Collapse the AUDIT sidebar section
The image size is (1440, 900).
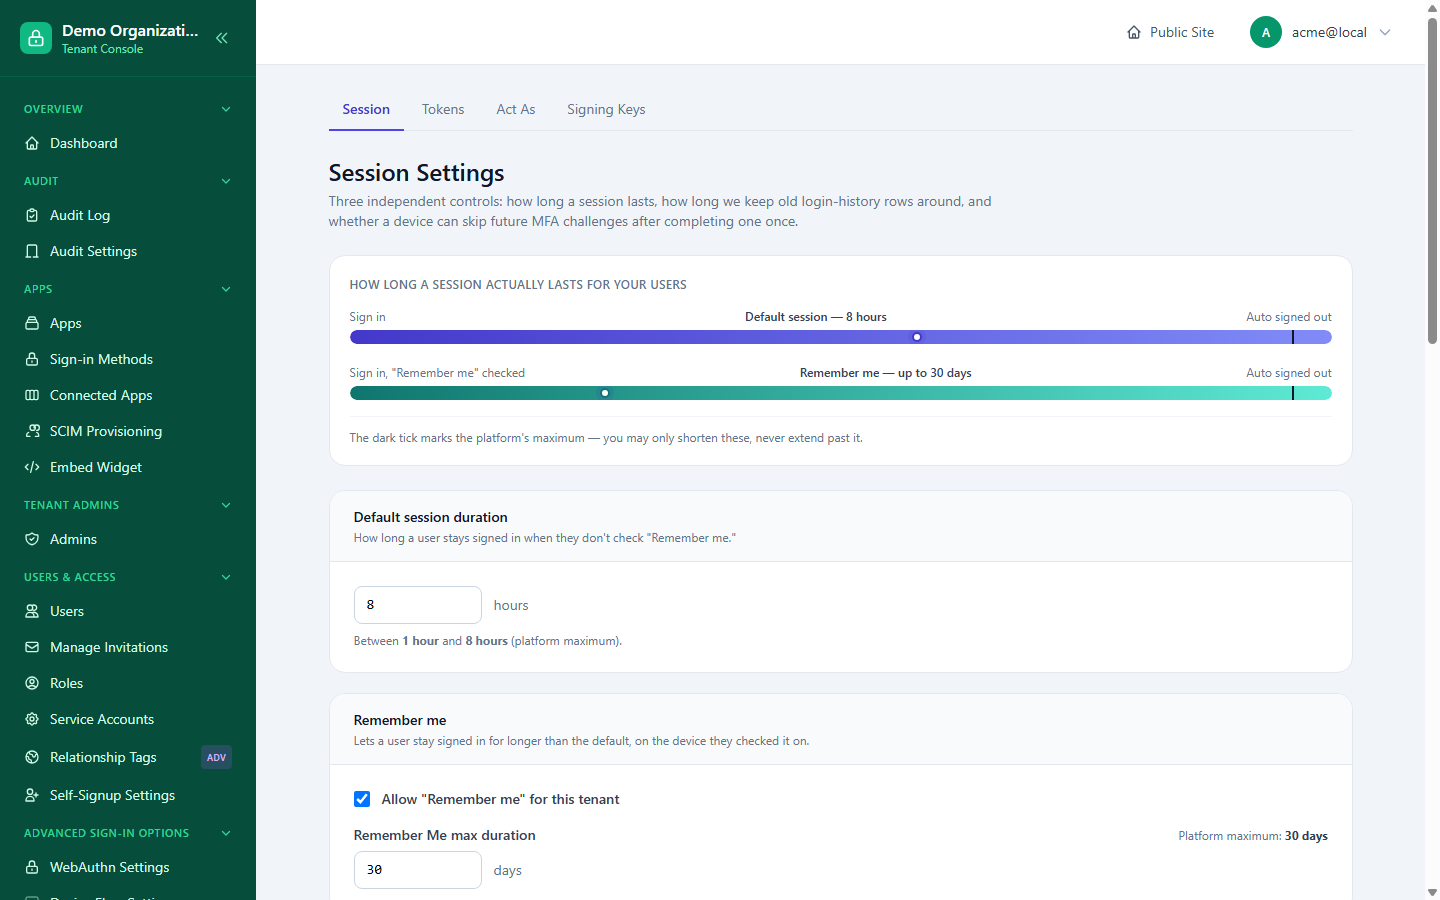pyautogui.click(x=226, y=181)
